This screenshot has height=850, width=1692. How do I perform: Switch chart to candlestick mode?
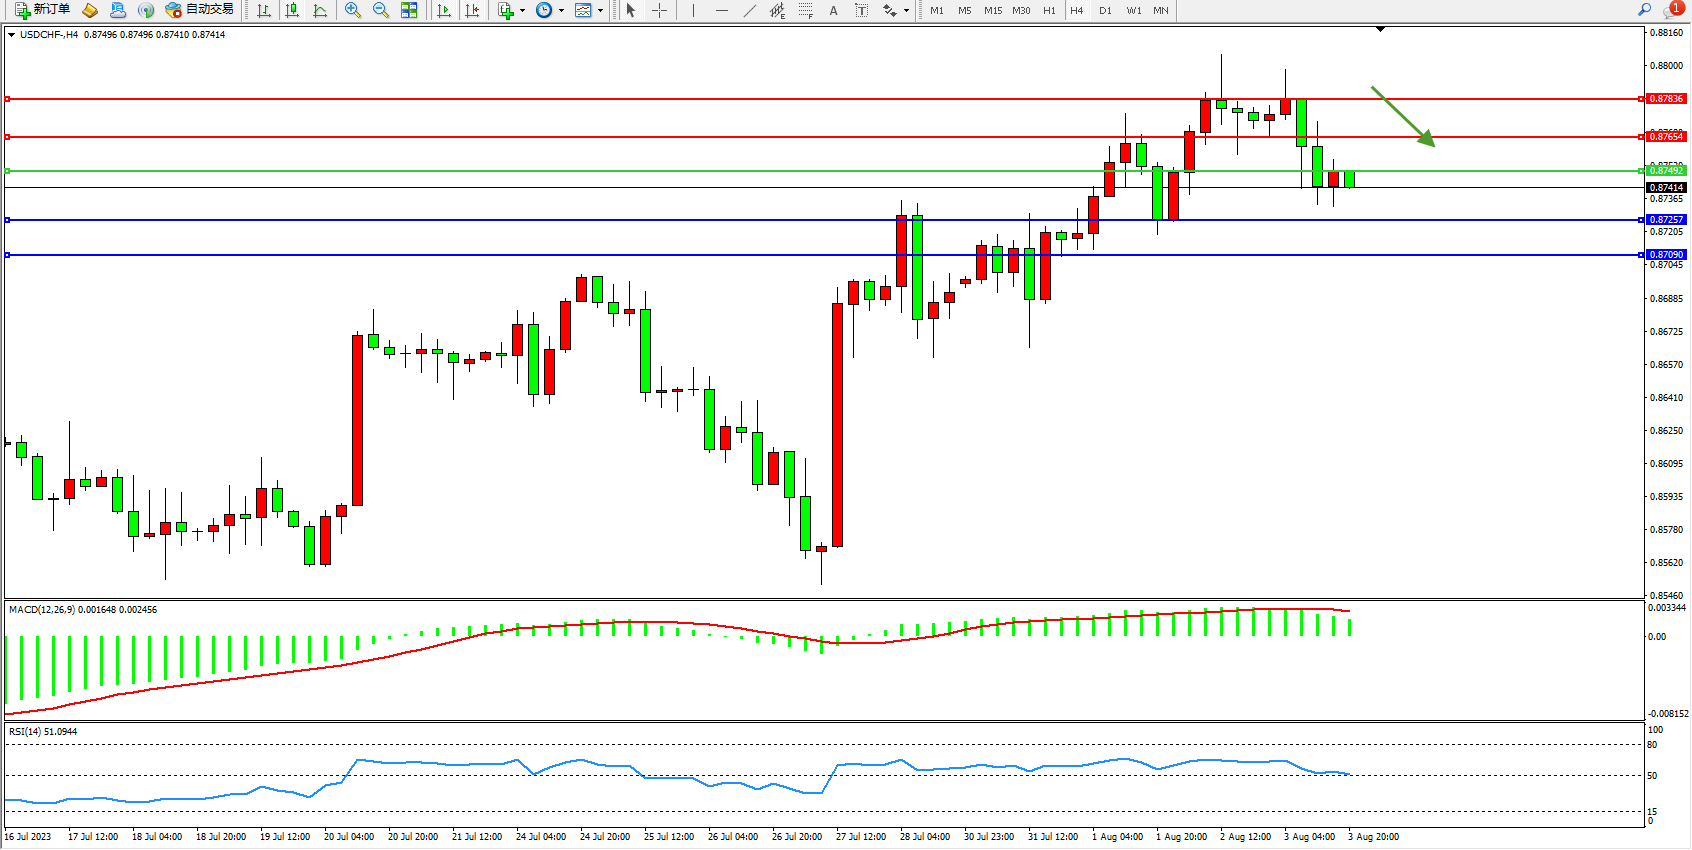coord(292,10)
